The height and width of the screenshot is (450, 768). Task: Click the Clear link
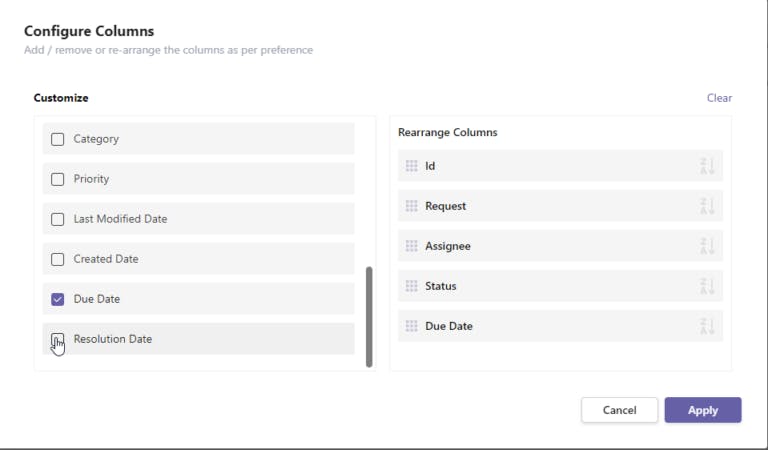coord(719,98)
